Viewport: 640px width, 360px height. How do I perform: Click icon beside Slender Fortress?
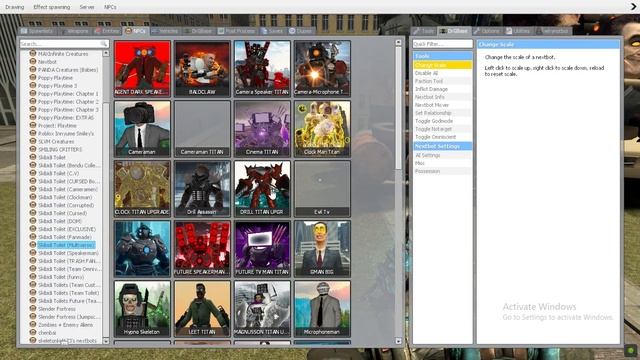(33, 309)
